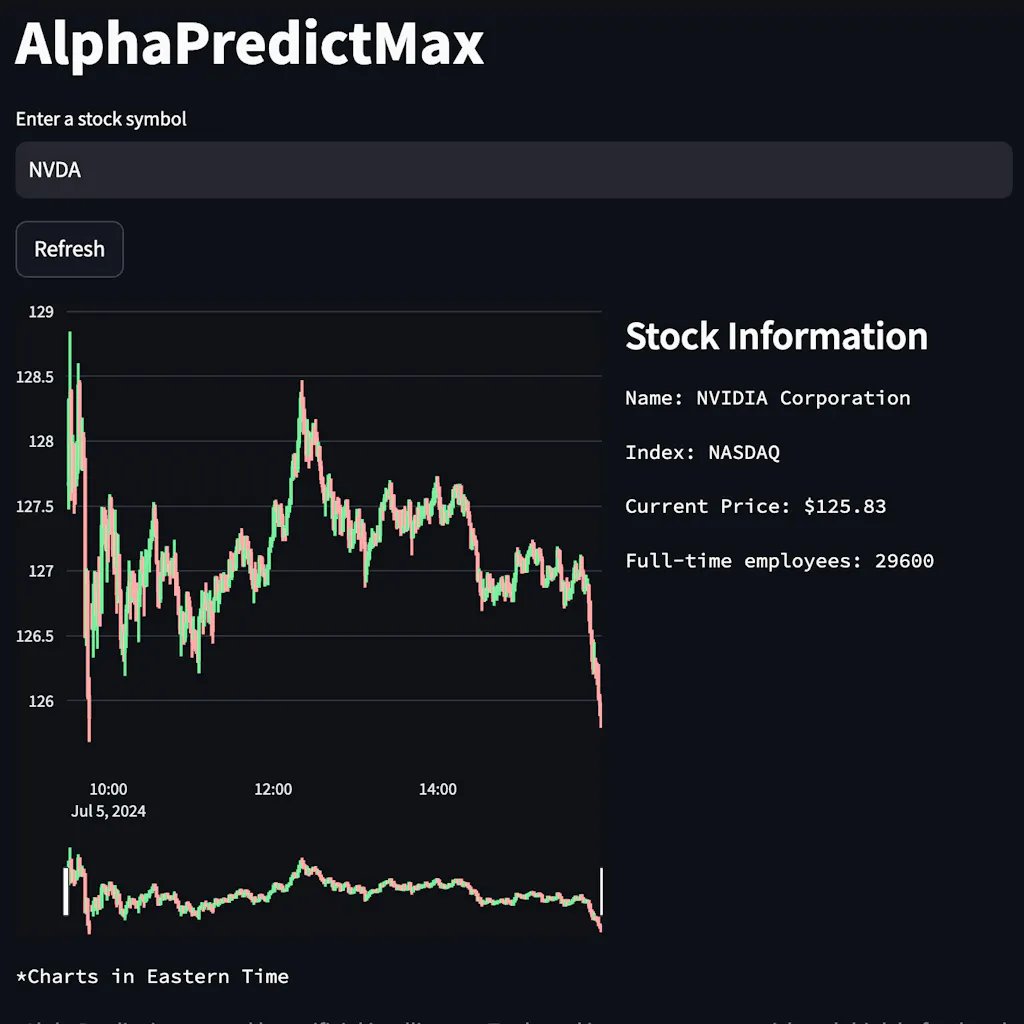The image size is (1024, 1024).
Task: Click the 14:00 time axis label
Action: [x=437, y=789]
